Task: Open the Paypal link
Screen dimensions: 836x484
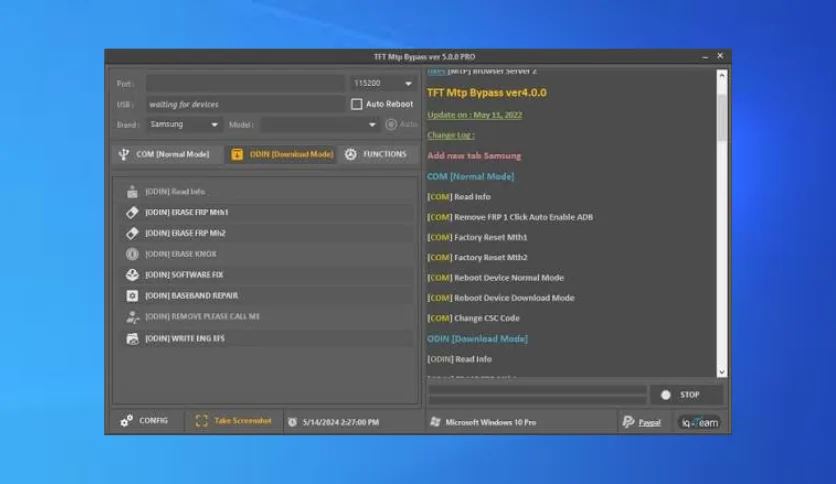Action: [x=649, y=423]
